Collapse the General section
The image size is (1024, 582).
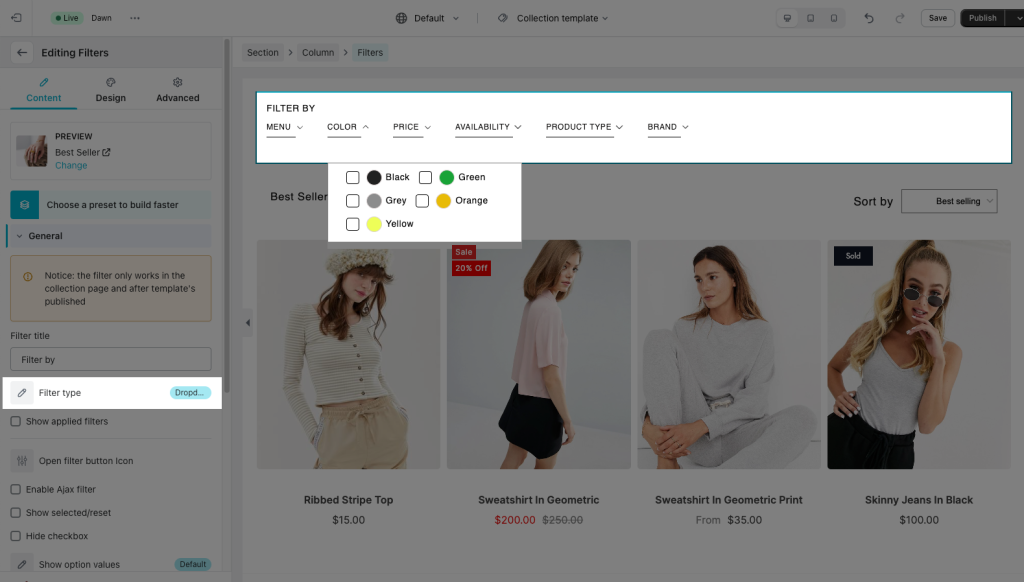pos(110,236)
